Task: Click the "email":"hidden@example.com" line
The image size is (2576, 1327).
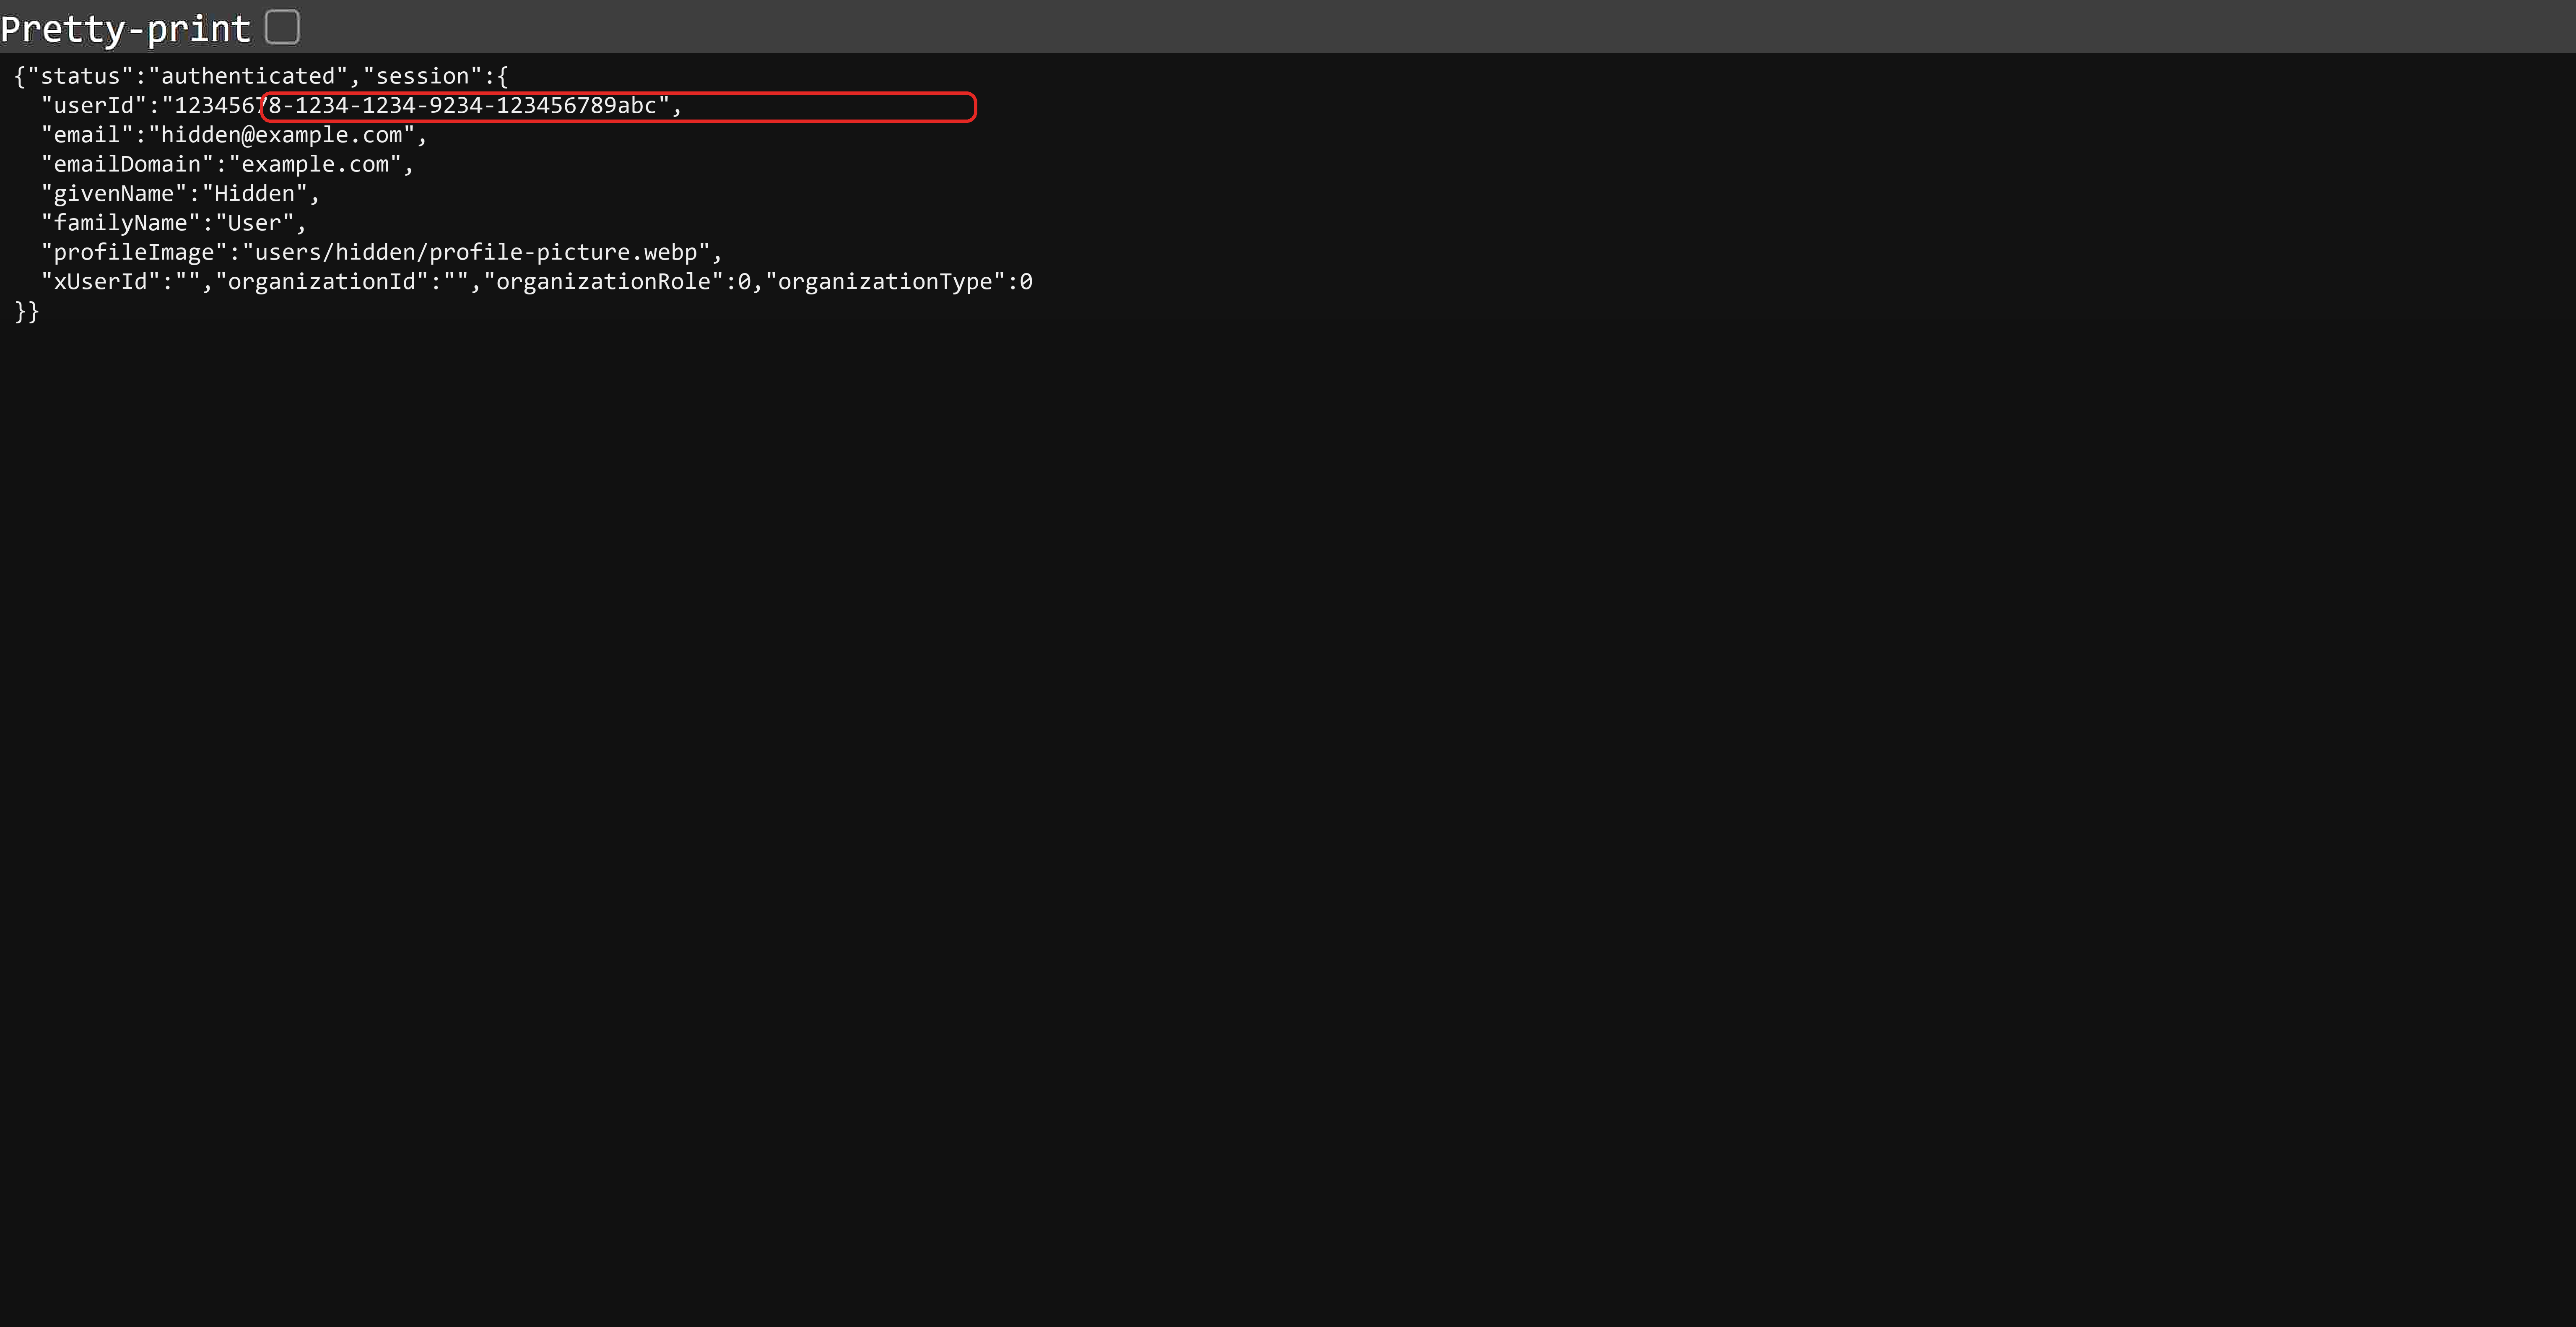Action: click(234, 135)
